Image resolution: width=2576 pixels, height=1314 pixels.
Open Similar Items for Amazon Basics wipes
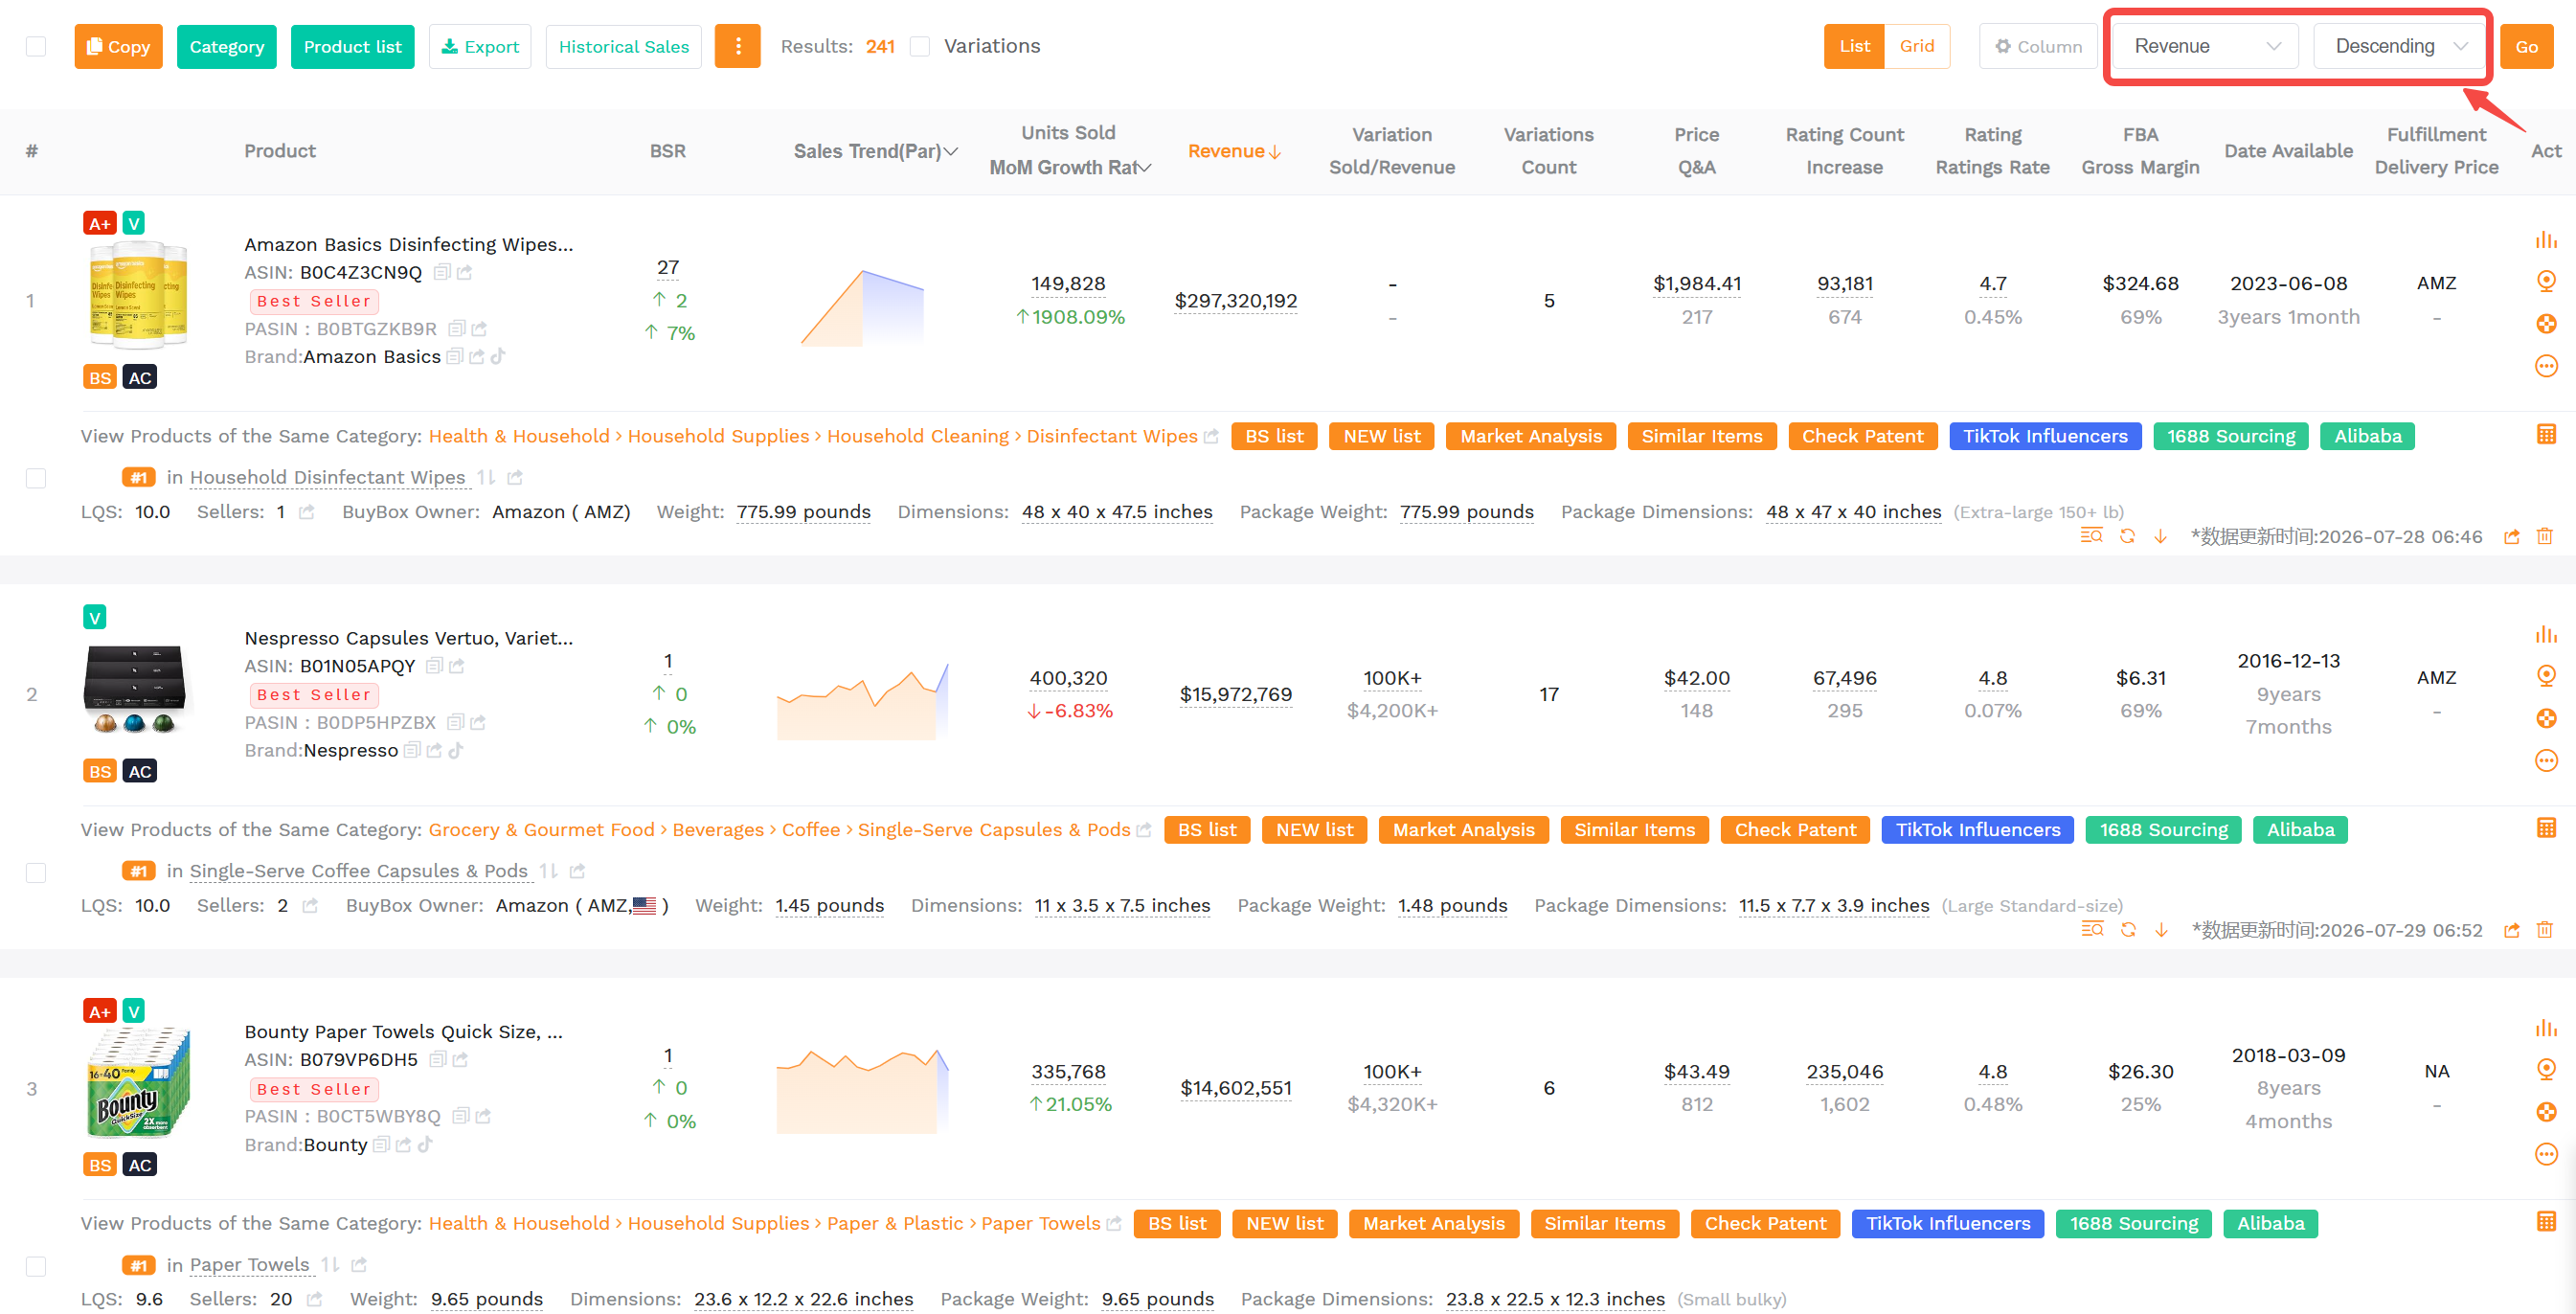tap(1701, 436)
